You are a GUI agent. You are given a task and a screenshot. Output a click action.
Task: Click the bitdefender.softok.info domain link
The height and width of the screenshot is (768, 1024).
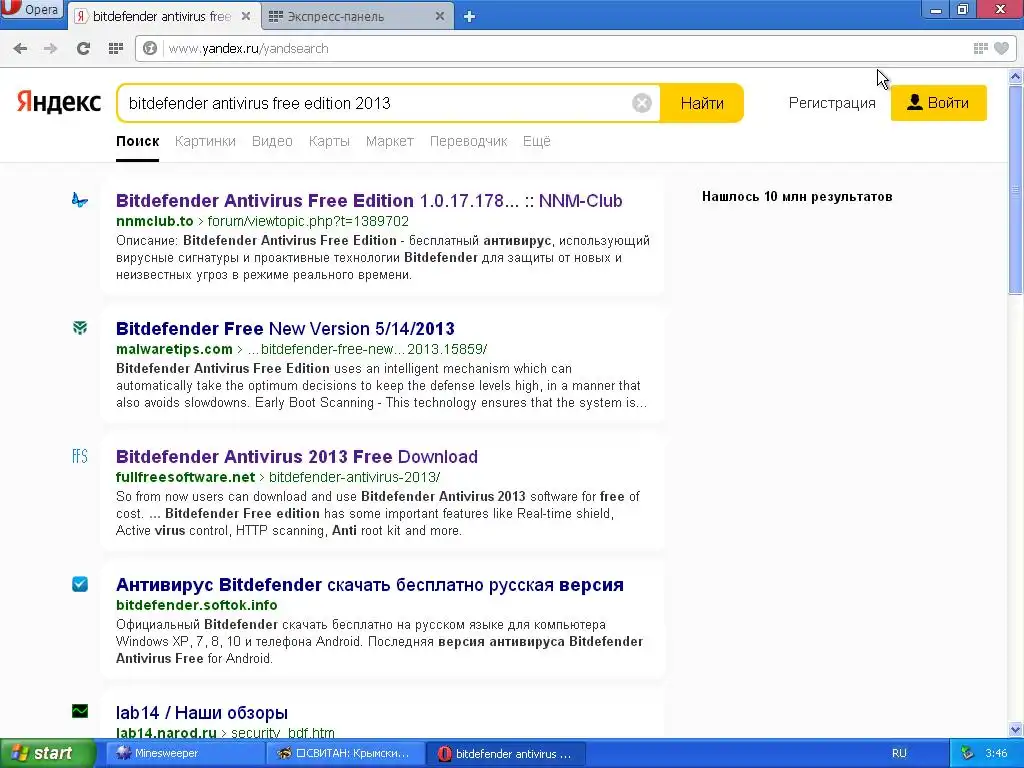[x=197, y=605]
